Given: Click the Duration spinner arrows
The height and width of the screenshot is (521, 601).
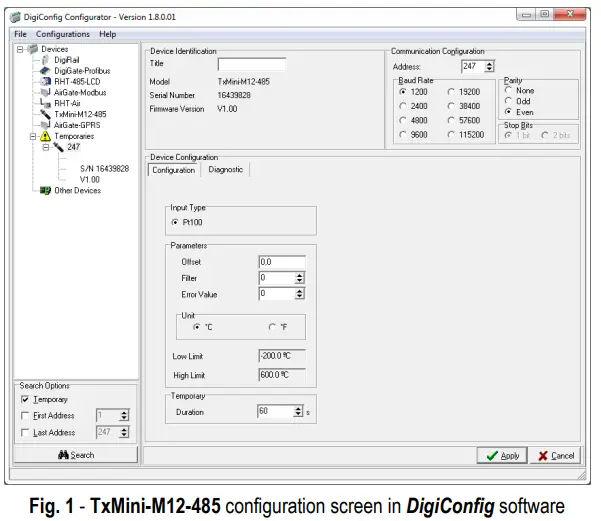Looking at the screenshot, I should click(298, 412).
